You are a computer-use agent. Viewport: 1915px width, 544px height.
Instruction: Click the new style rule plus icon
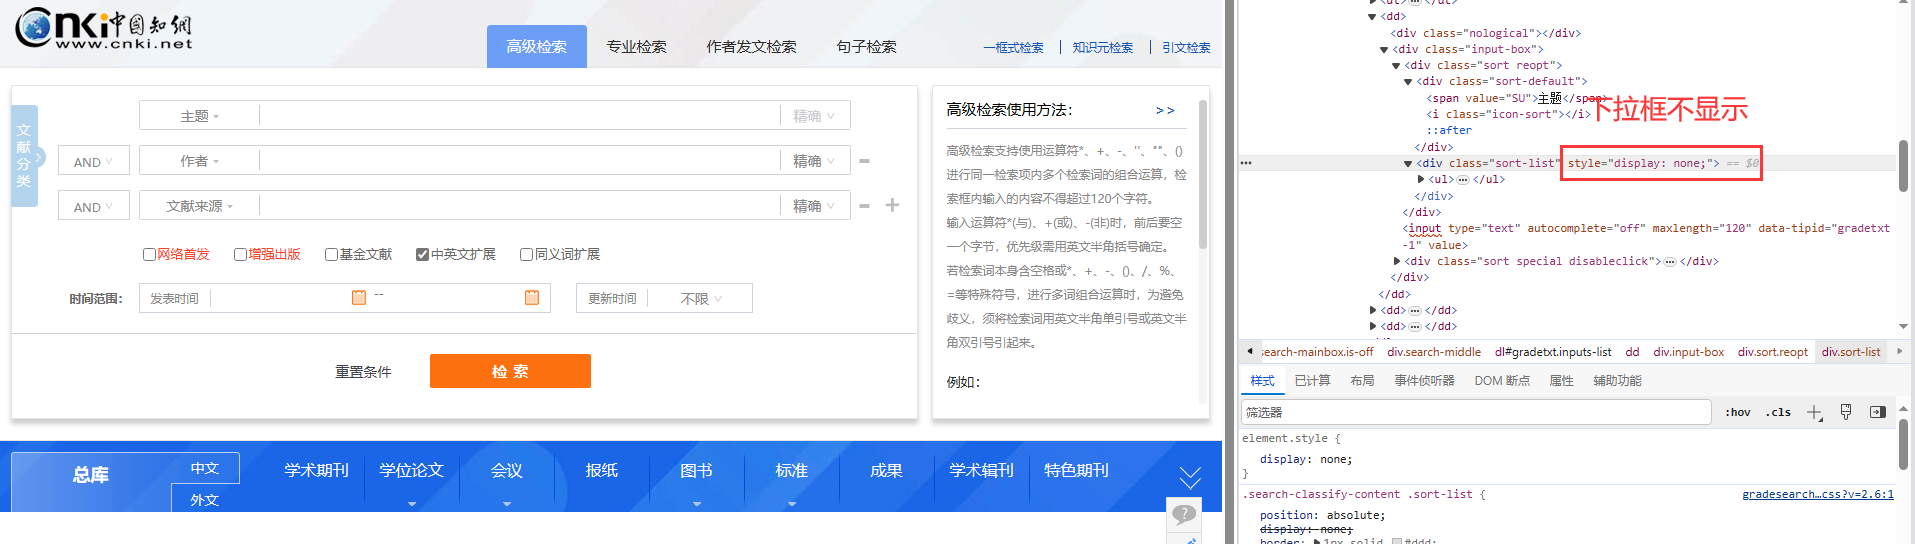(1814, 412)
